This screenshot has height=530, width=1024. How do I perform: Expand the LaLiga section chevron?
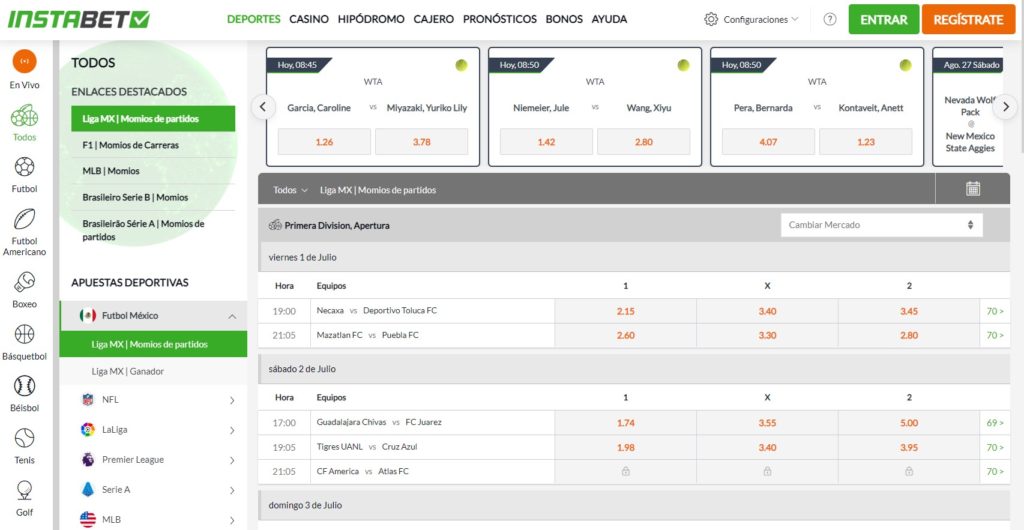(232, 430)
